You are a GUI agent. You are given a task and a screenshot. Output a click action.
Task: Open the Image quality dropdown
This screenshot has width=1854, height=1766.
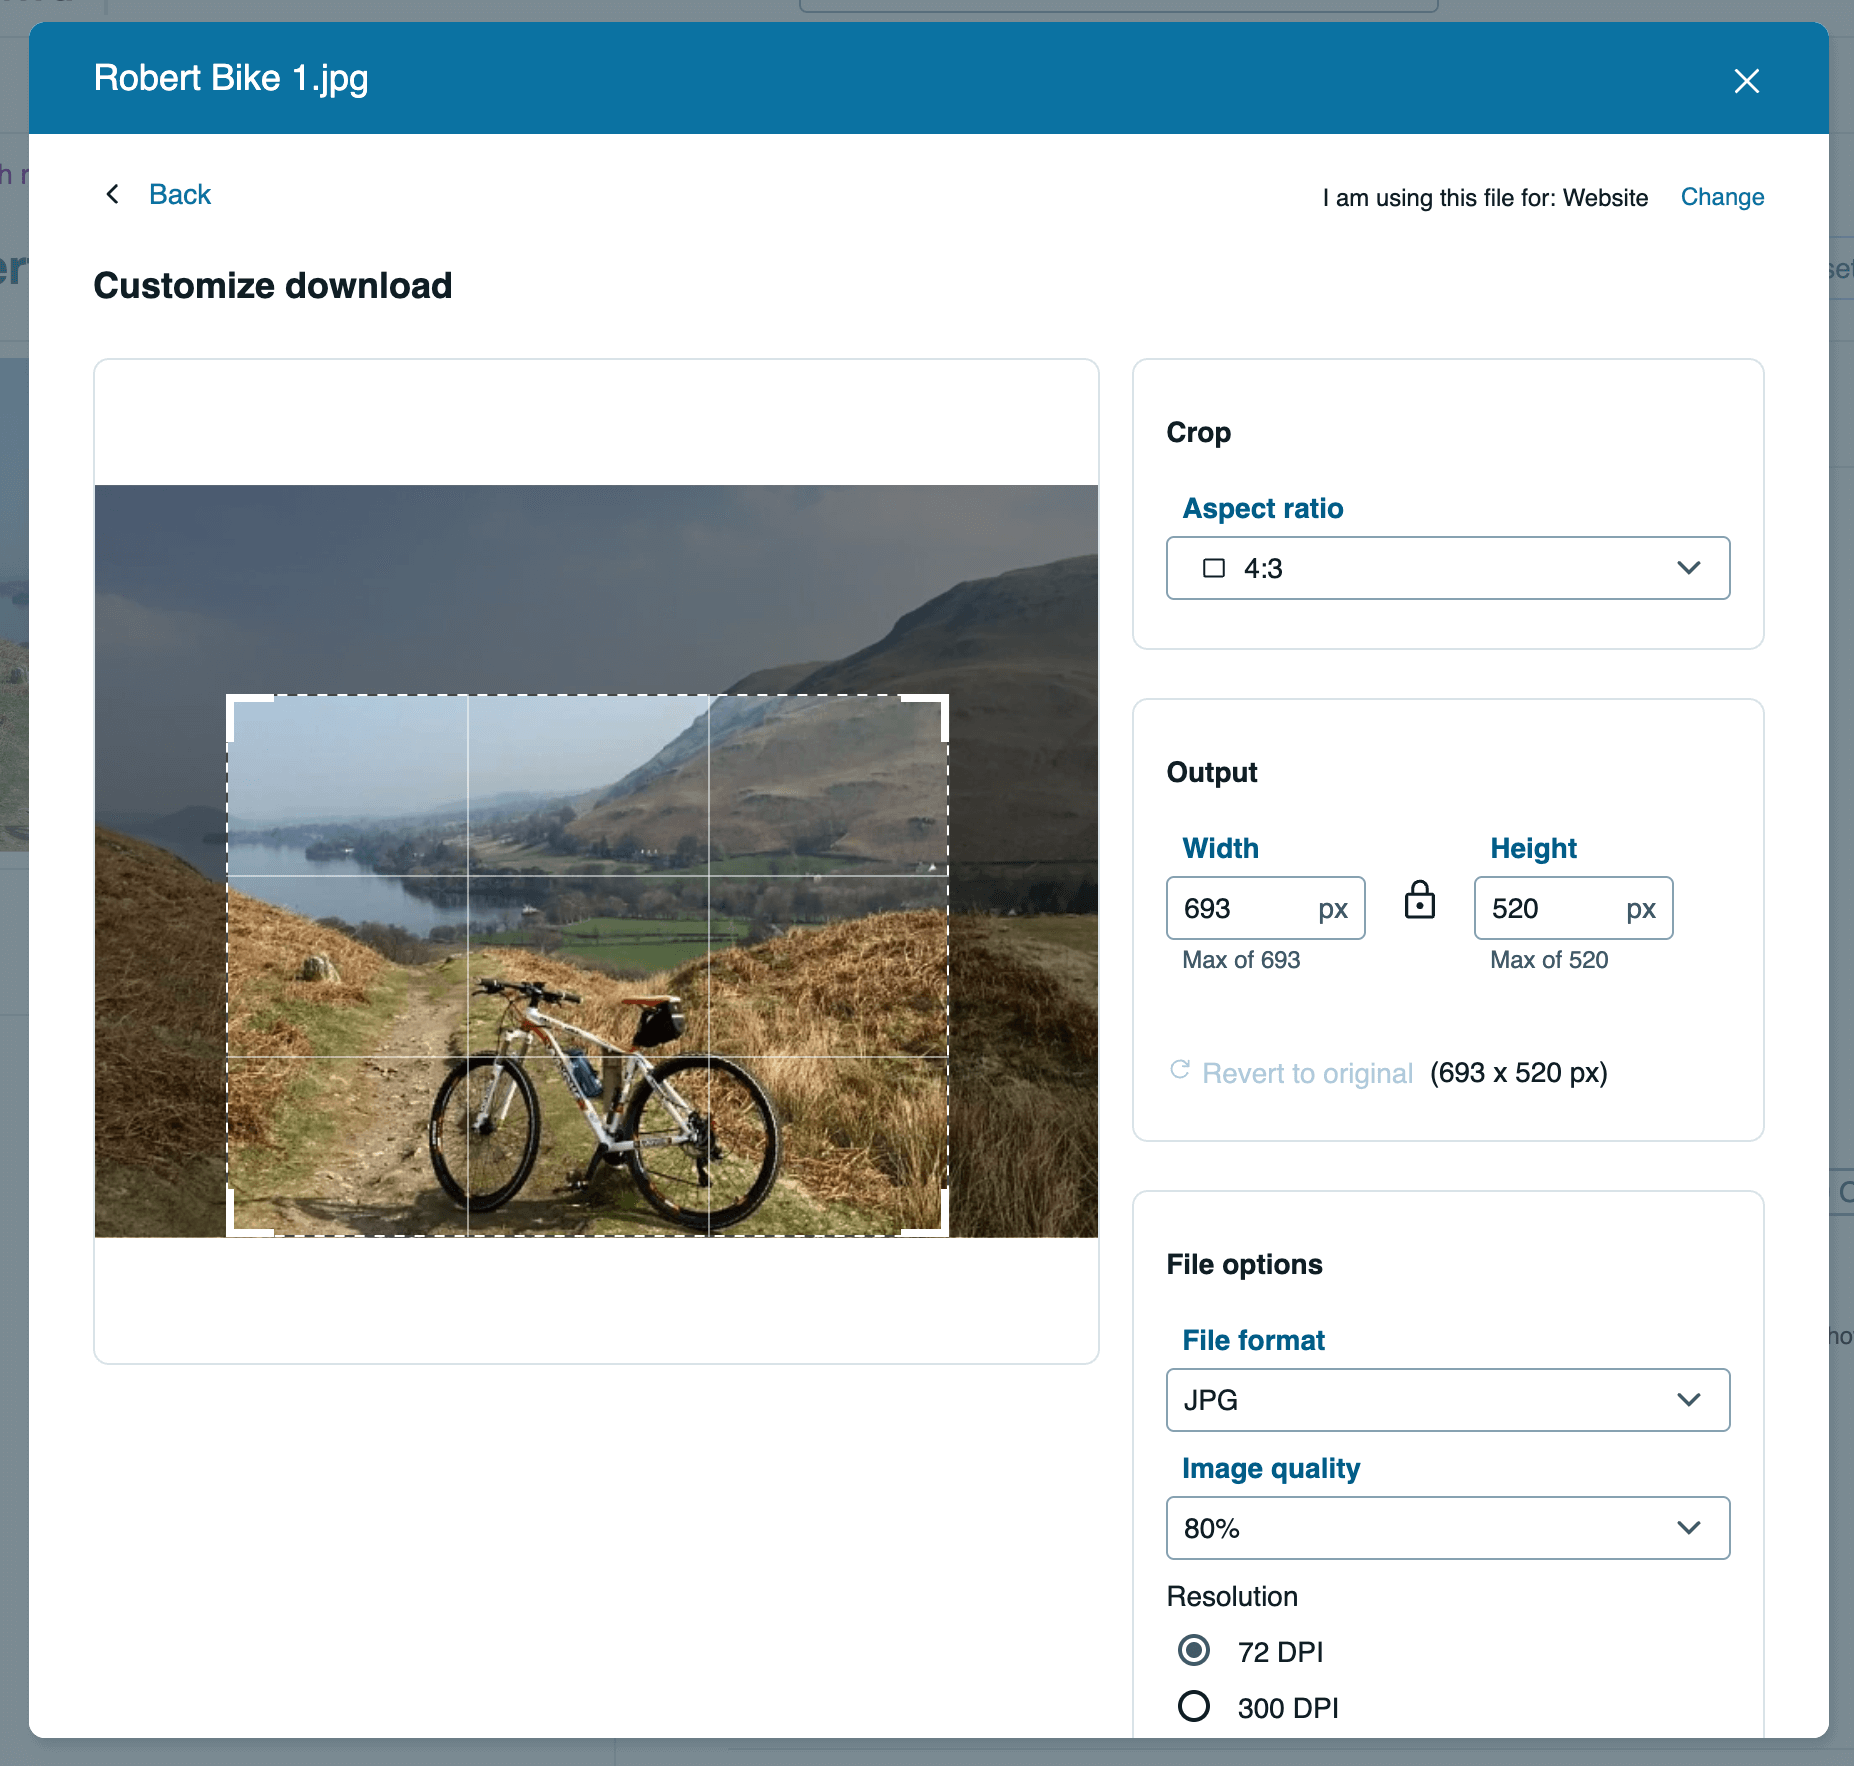(x=1447, y=1527)
